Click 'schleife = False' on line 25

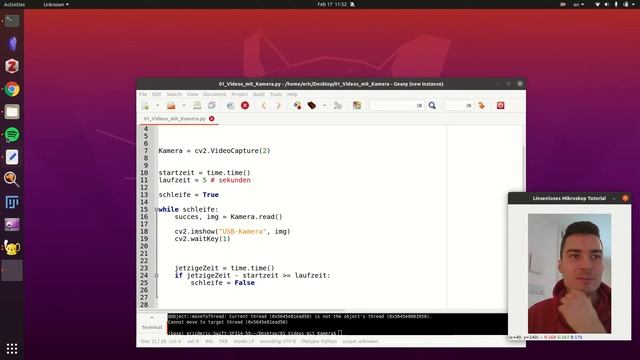coord(222,283)
